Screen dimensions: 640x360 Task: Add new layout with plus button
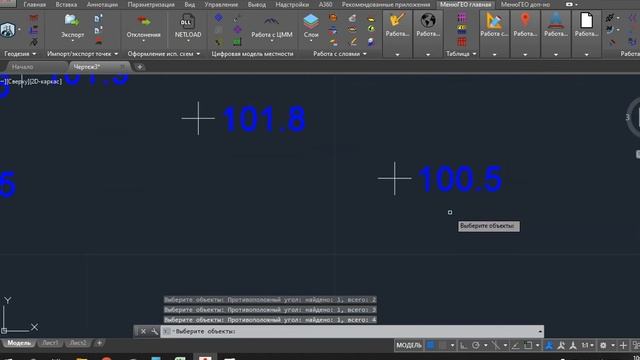click(99, 343)
